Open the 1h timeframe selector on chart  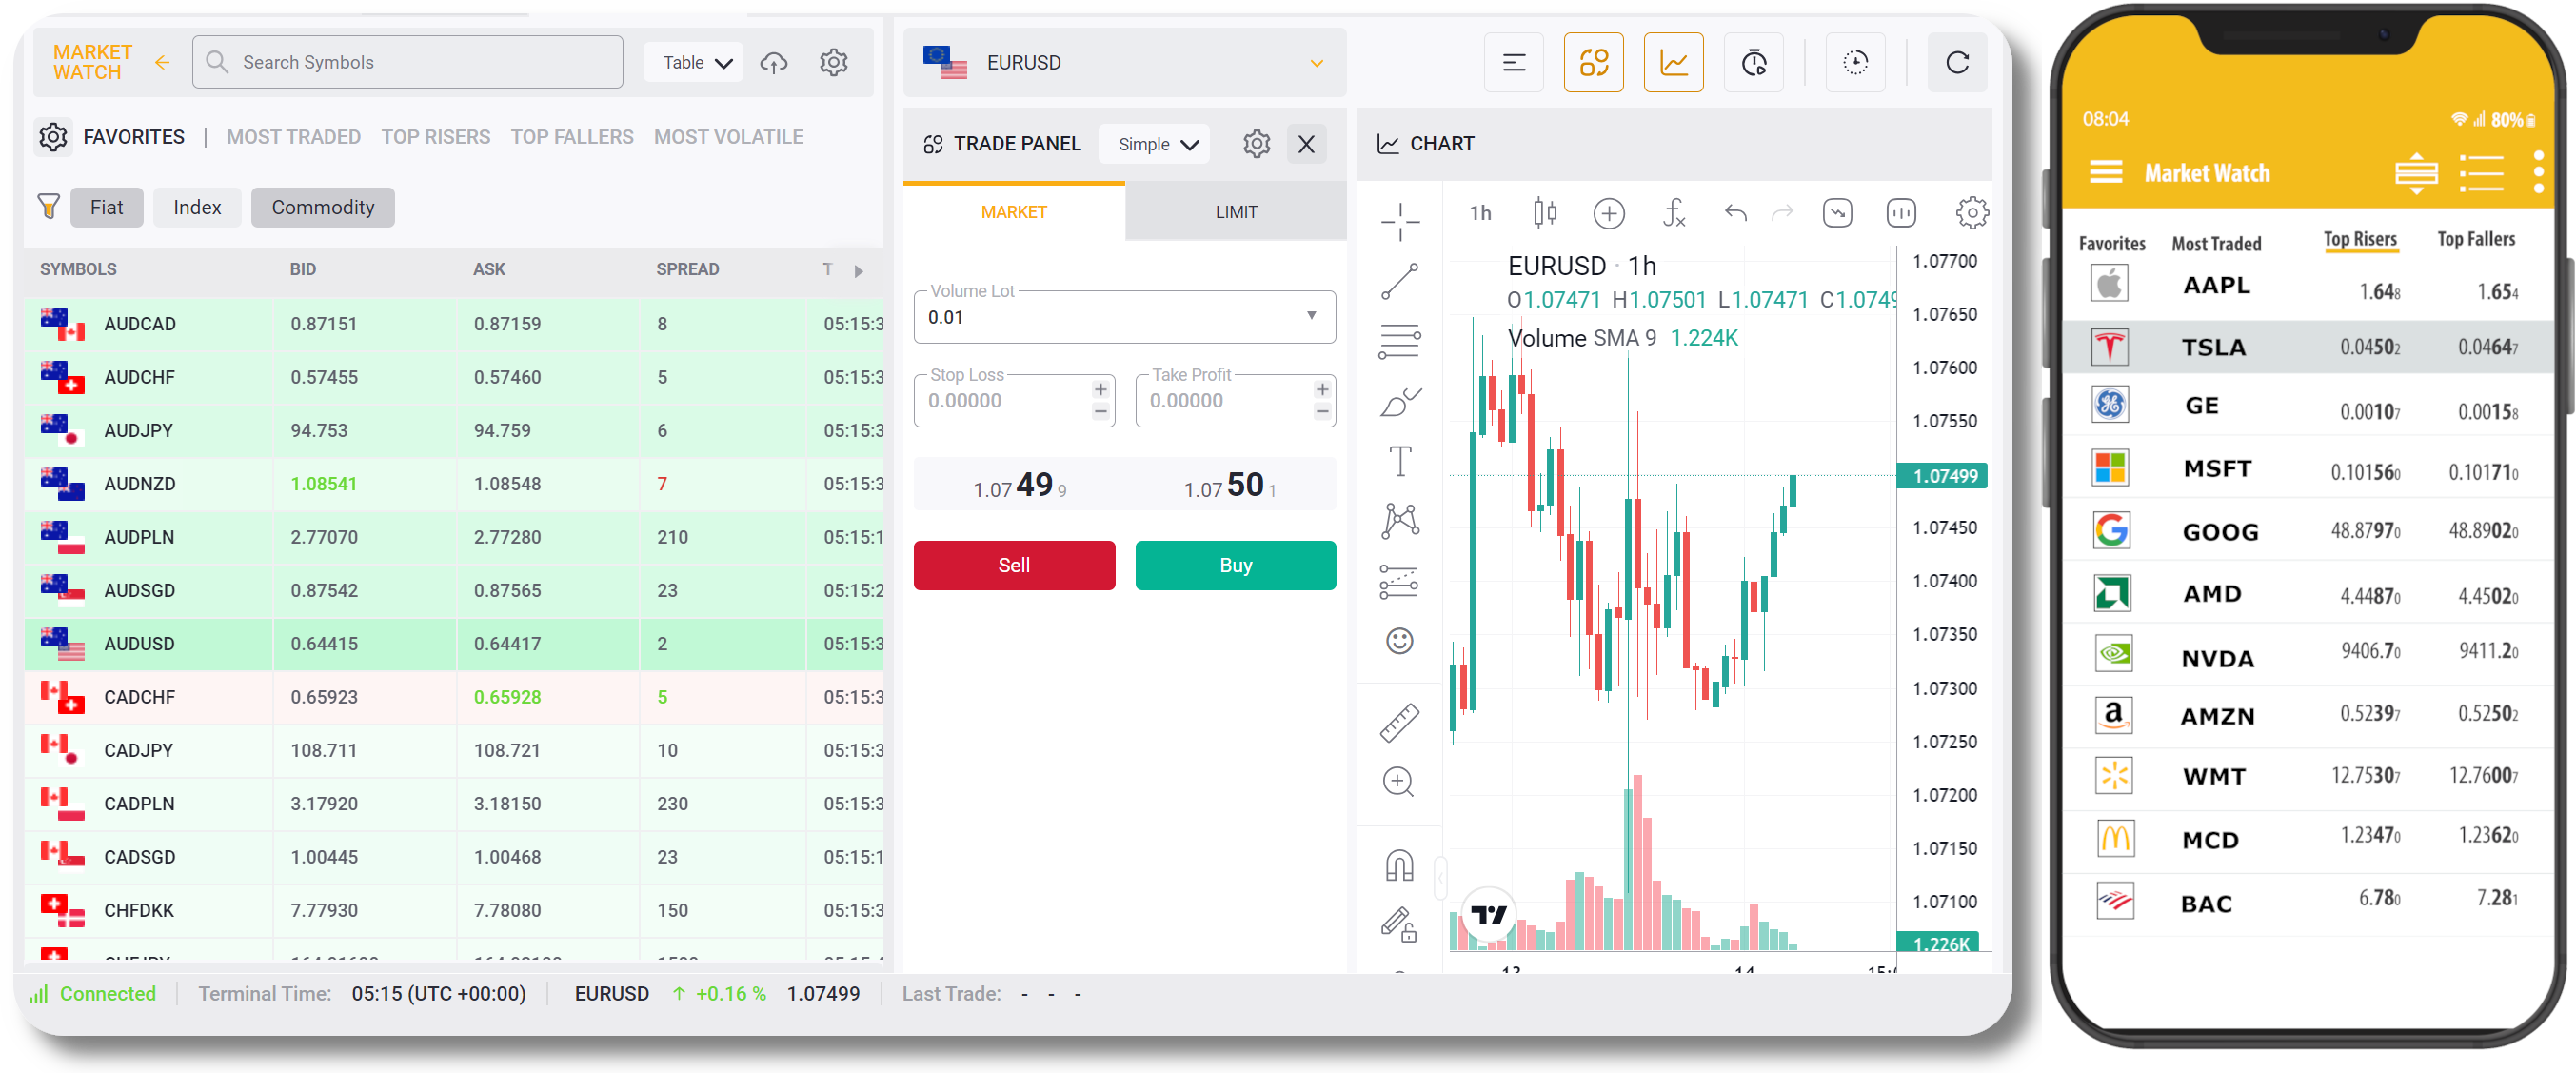click(x=1480, y=212)
